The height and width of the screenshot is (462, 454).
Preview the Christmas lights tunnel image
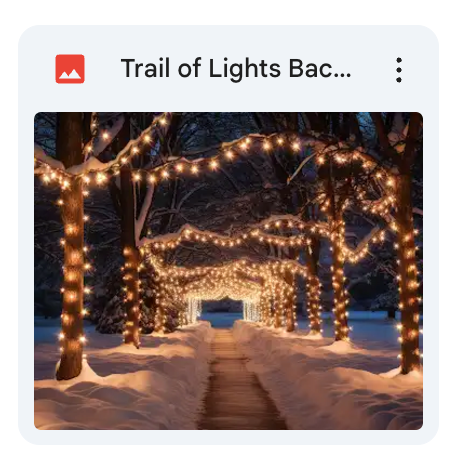[x=228, y=271]
